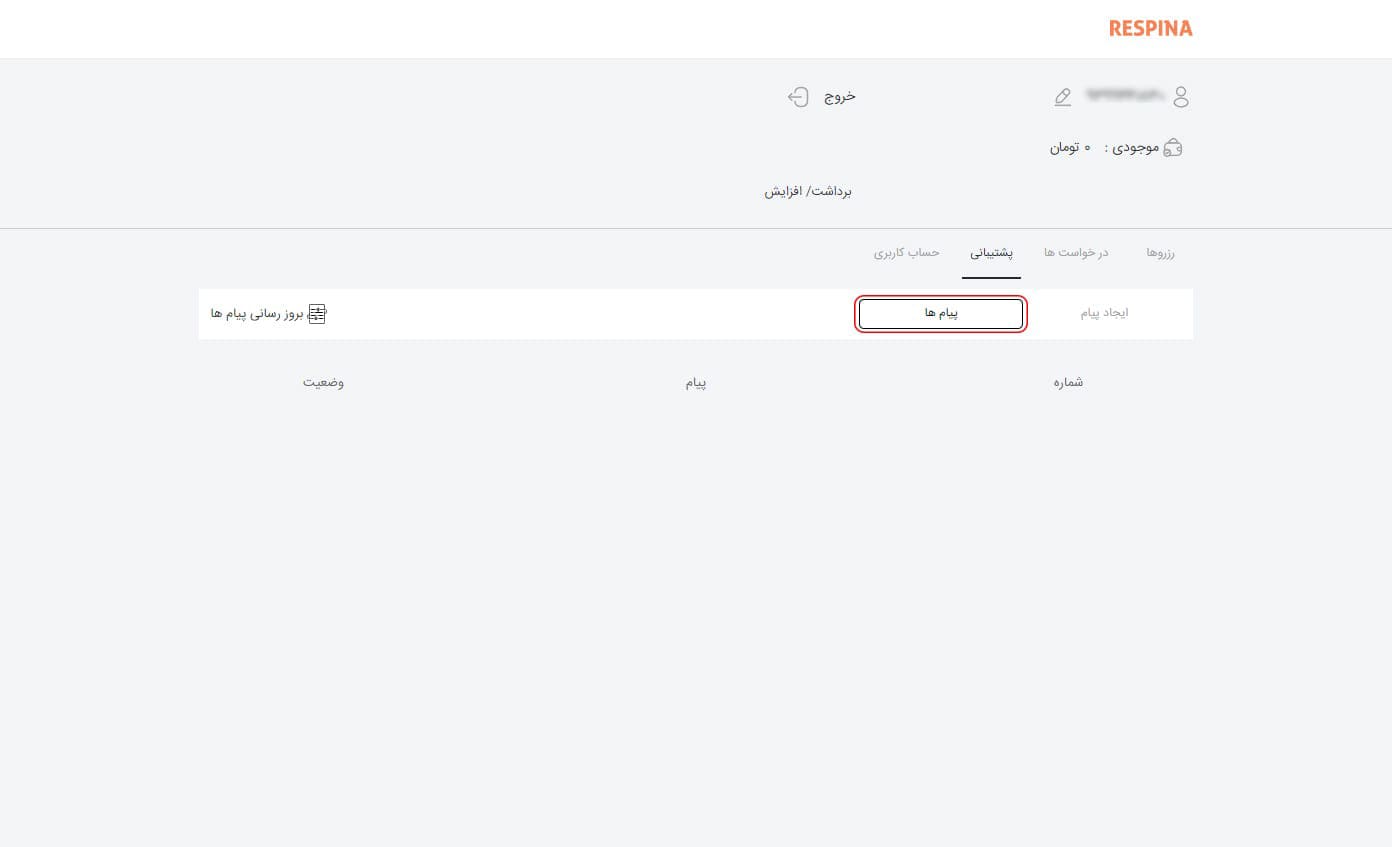Open the برداشت/ افزایش balance link

808,191
